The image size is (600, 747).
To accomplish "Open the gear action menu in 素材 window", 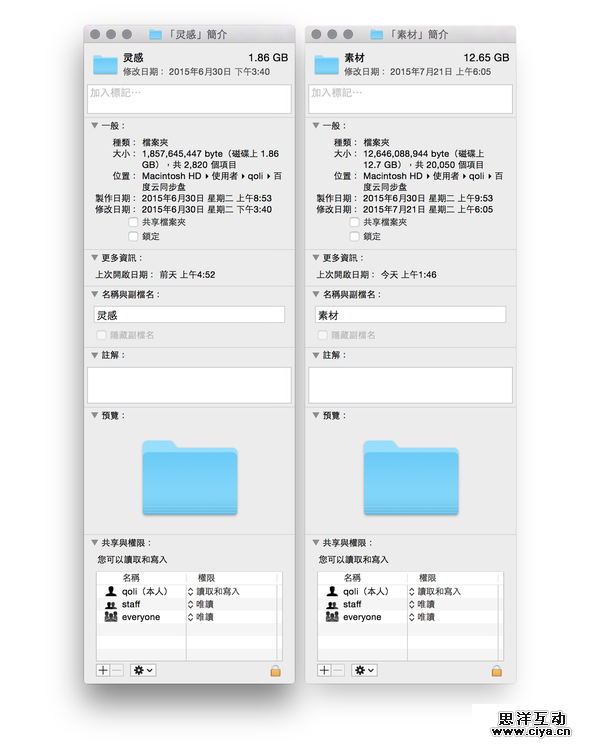I will pos(363,670).
